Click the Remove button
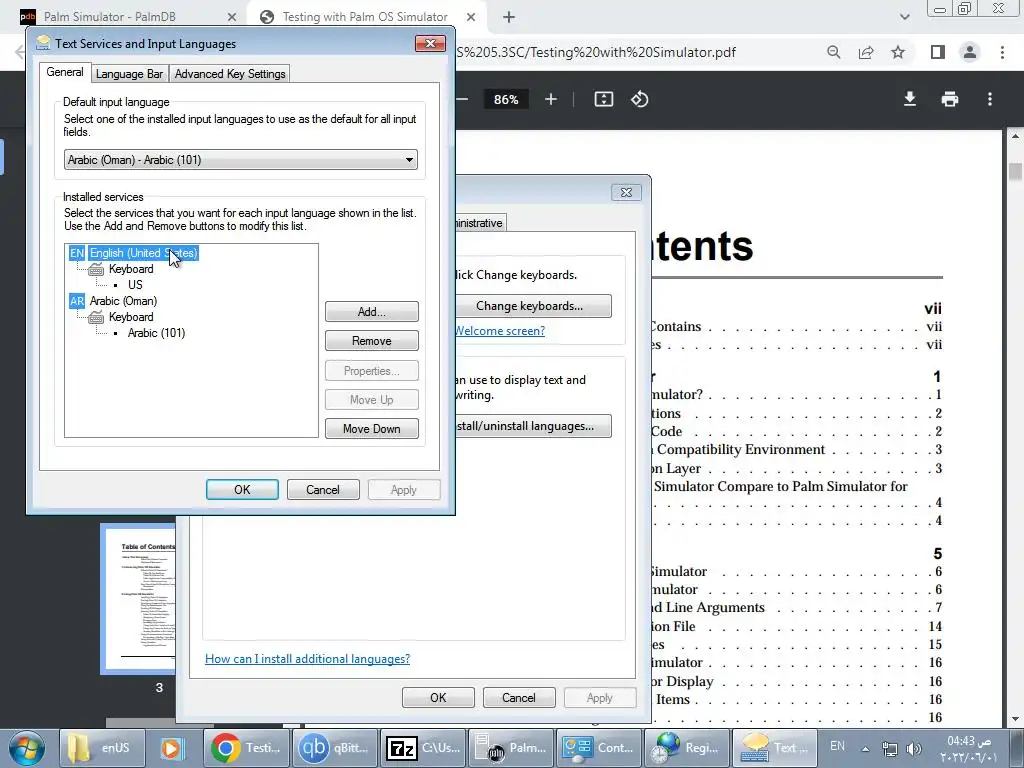Viewport: 1024px width, 768px height. point(372,341)
